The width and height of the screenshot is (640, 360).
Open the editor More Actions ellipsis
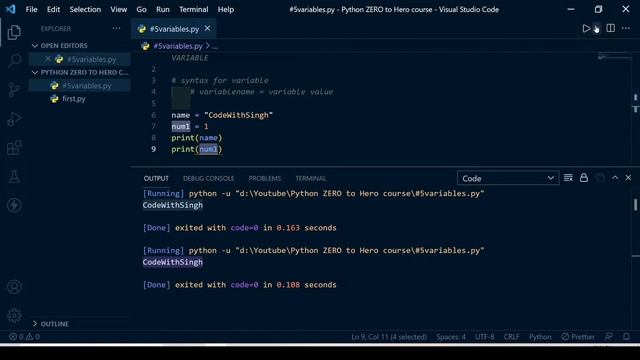(626, 28)
